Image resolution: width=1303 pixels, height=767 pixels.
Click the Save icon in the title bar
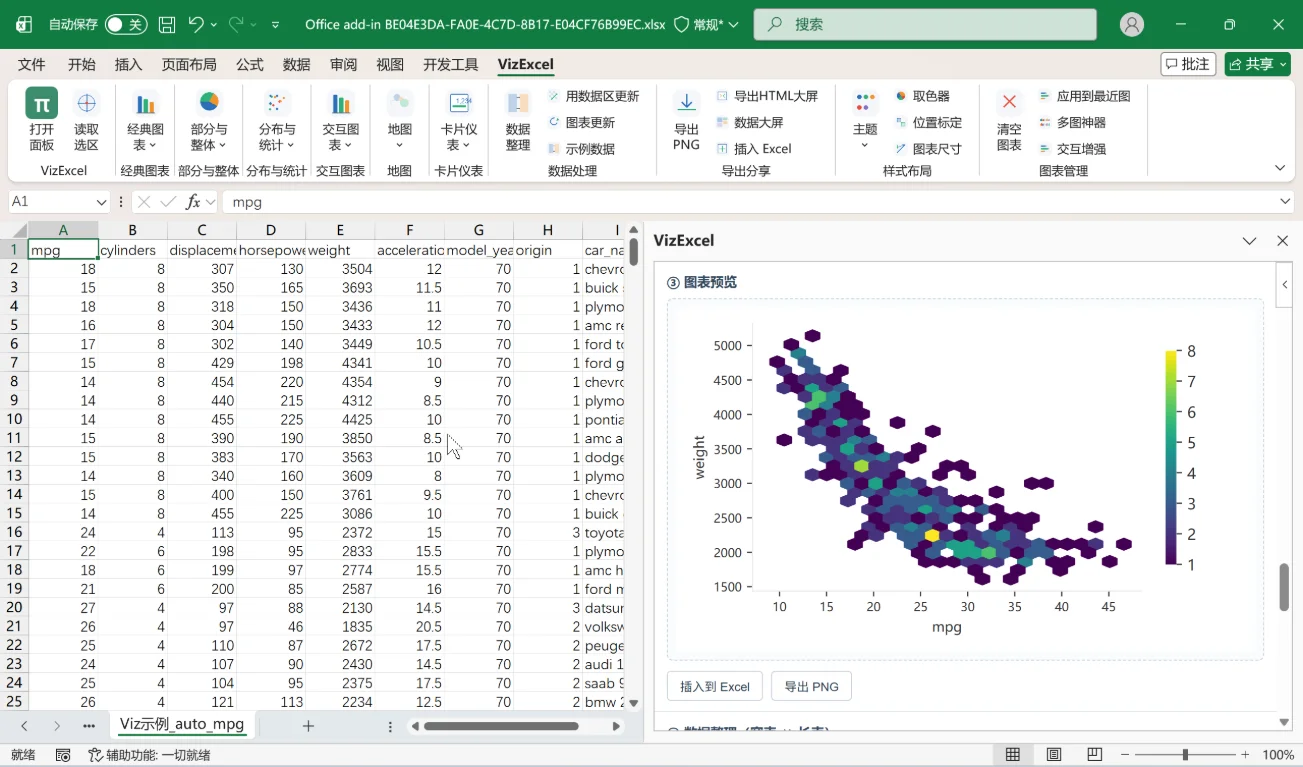coord(167,24)
